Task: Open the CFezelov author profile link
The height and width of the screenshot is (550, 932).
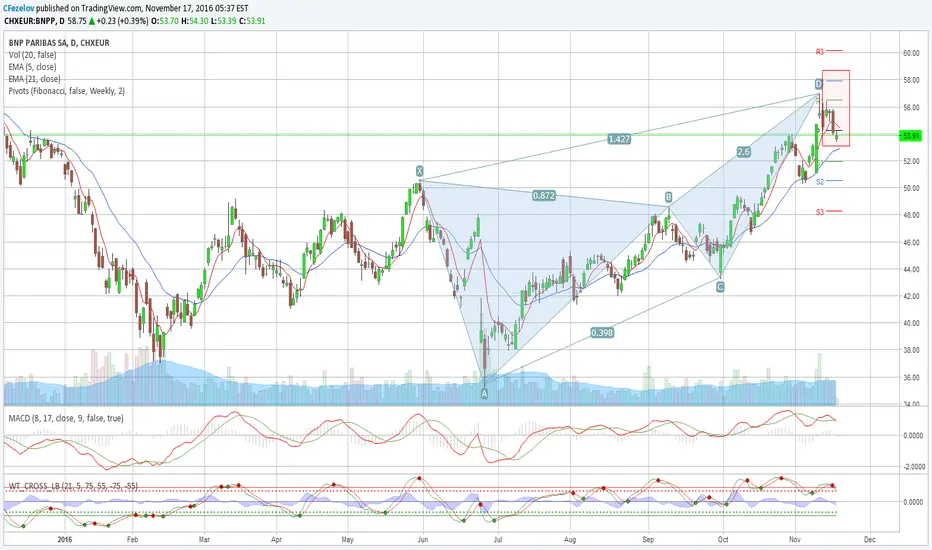Action: pyautogui.click(x=19, y=8)
